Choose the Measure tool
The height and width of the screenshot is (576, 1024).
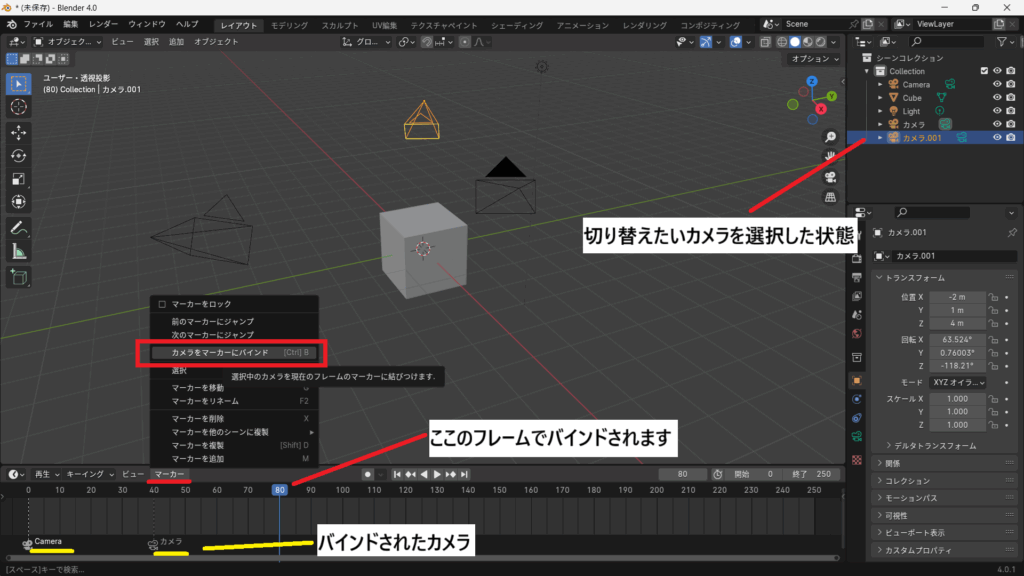point(19,251)
